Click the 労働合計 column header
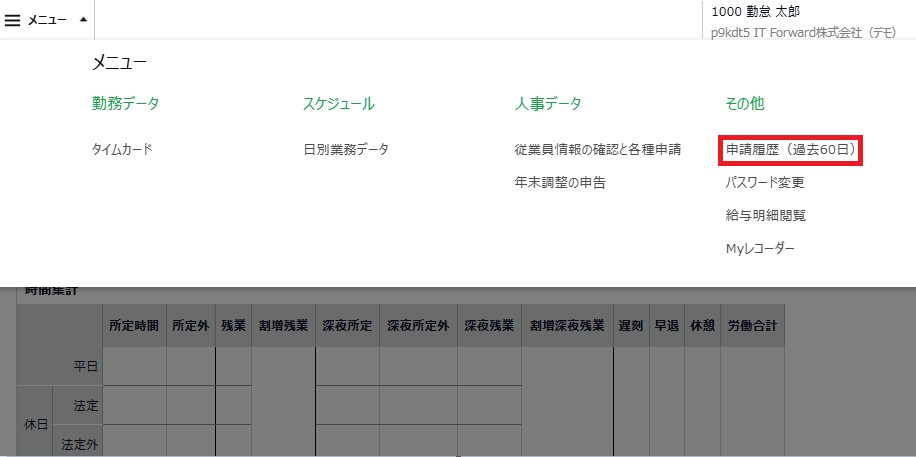 (752, 326)
